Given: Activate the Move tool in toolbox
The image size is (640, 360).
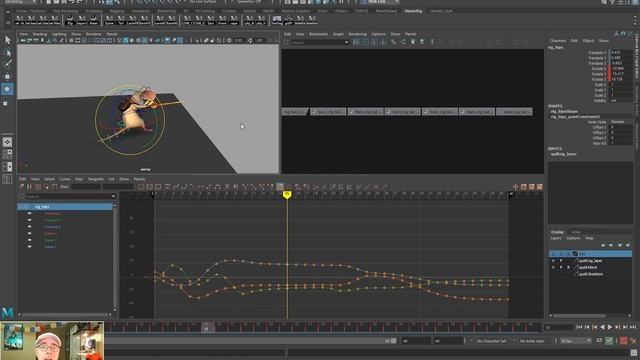Looking at the screenshot, I should click(7, 76).
